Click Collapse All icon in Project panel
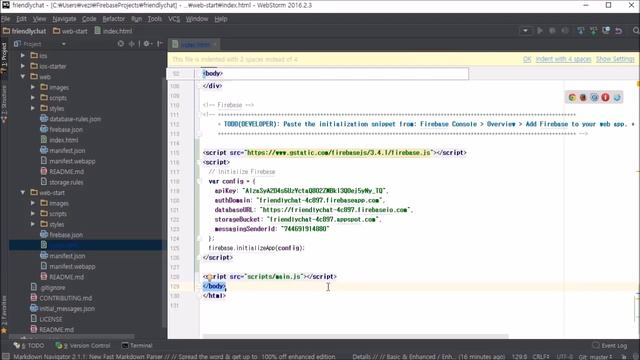Image resolution: width=640 pixels, height=360 pixels. [131, 44]
